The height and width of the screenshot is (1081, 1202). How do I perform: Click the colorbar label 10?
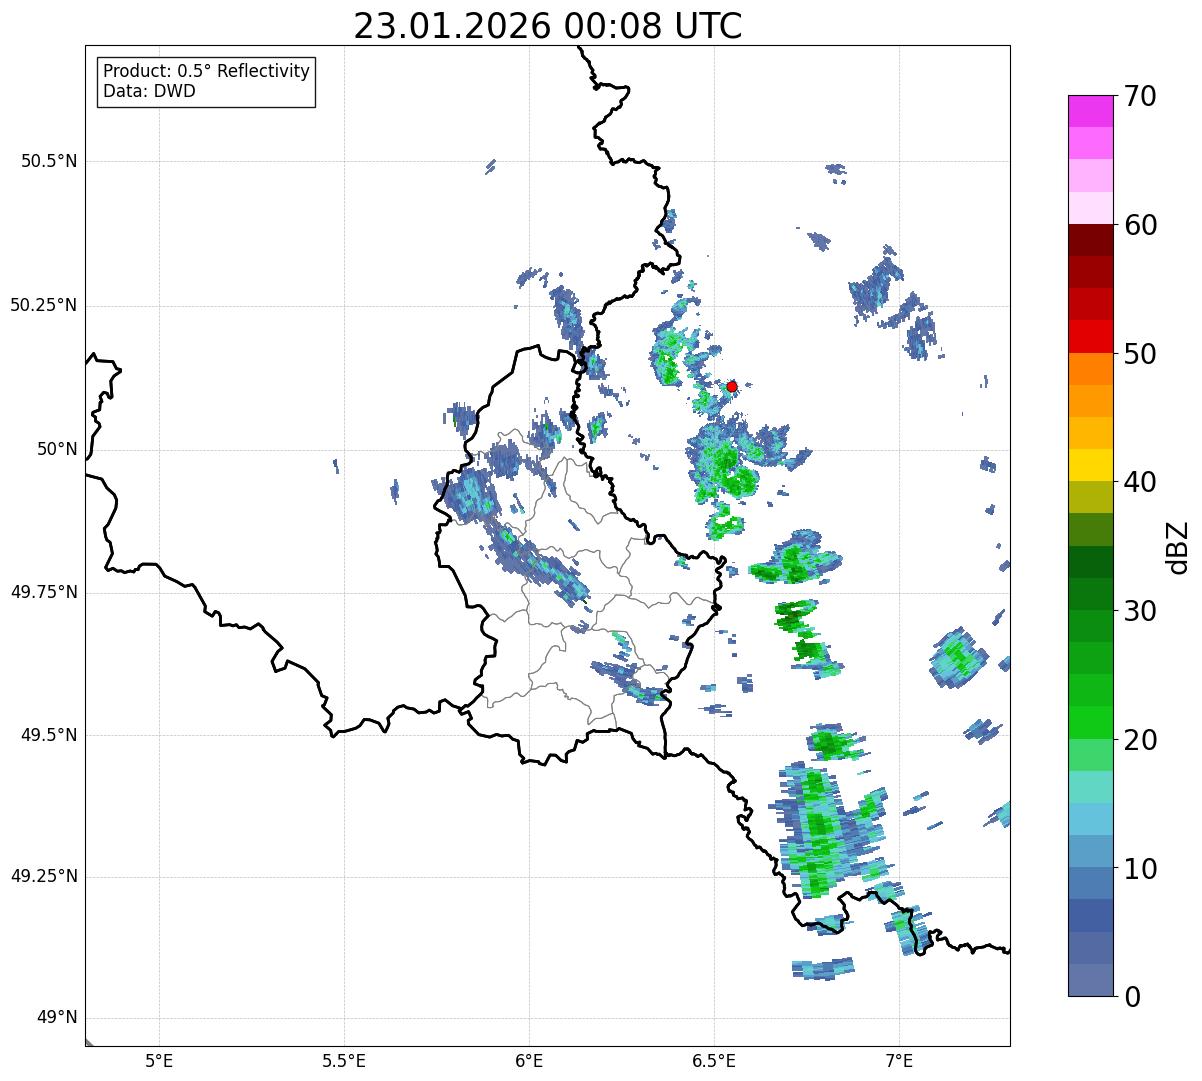click(1140, 869)
